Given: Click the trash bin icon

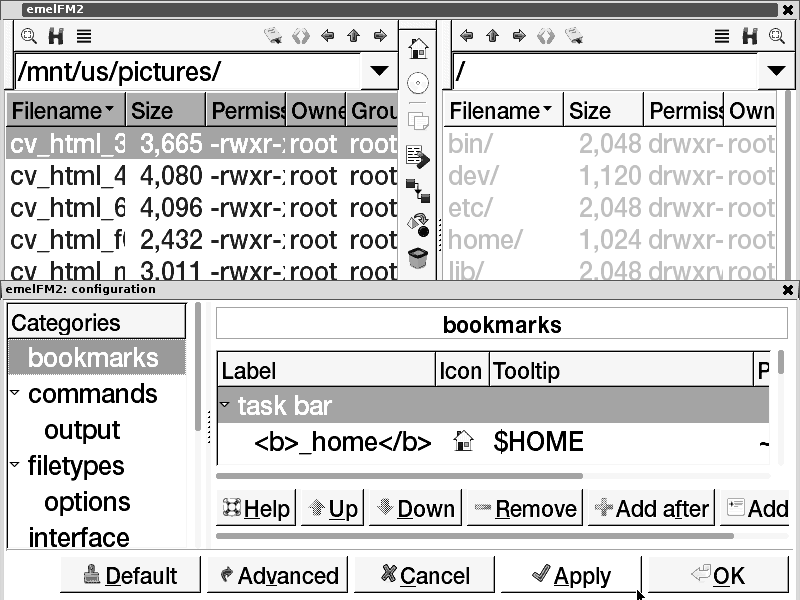Looking at the screenshot, I should click(418, 258).
